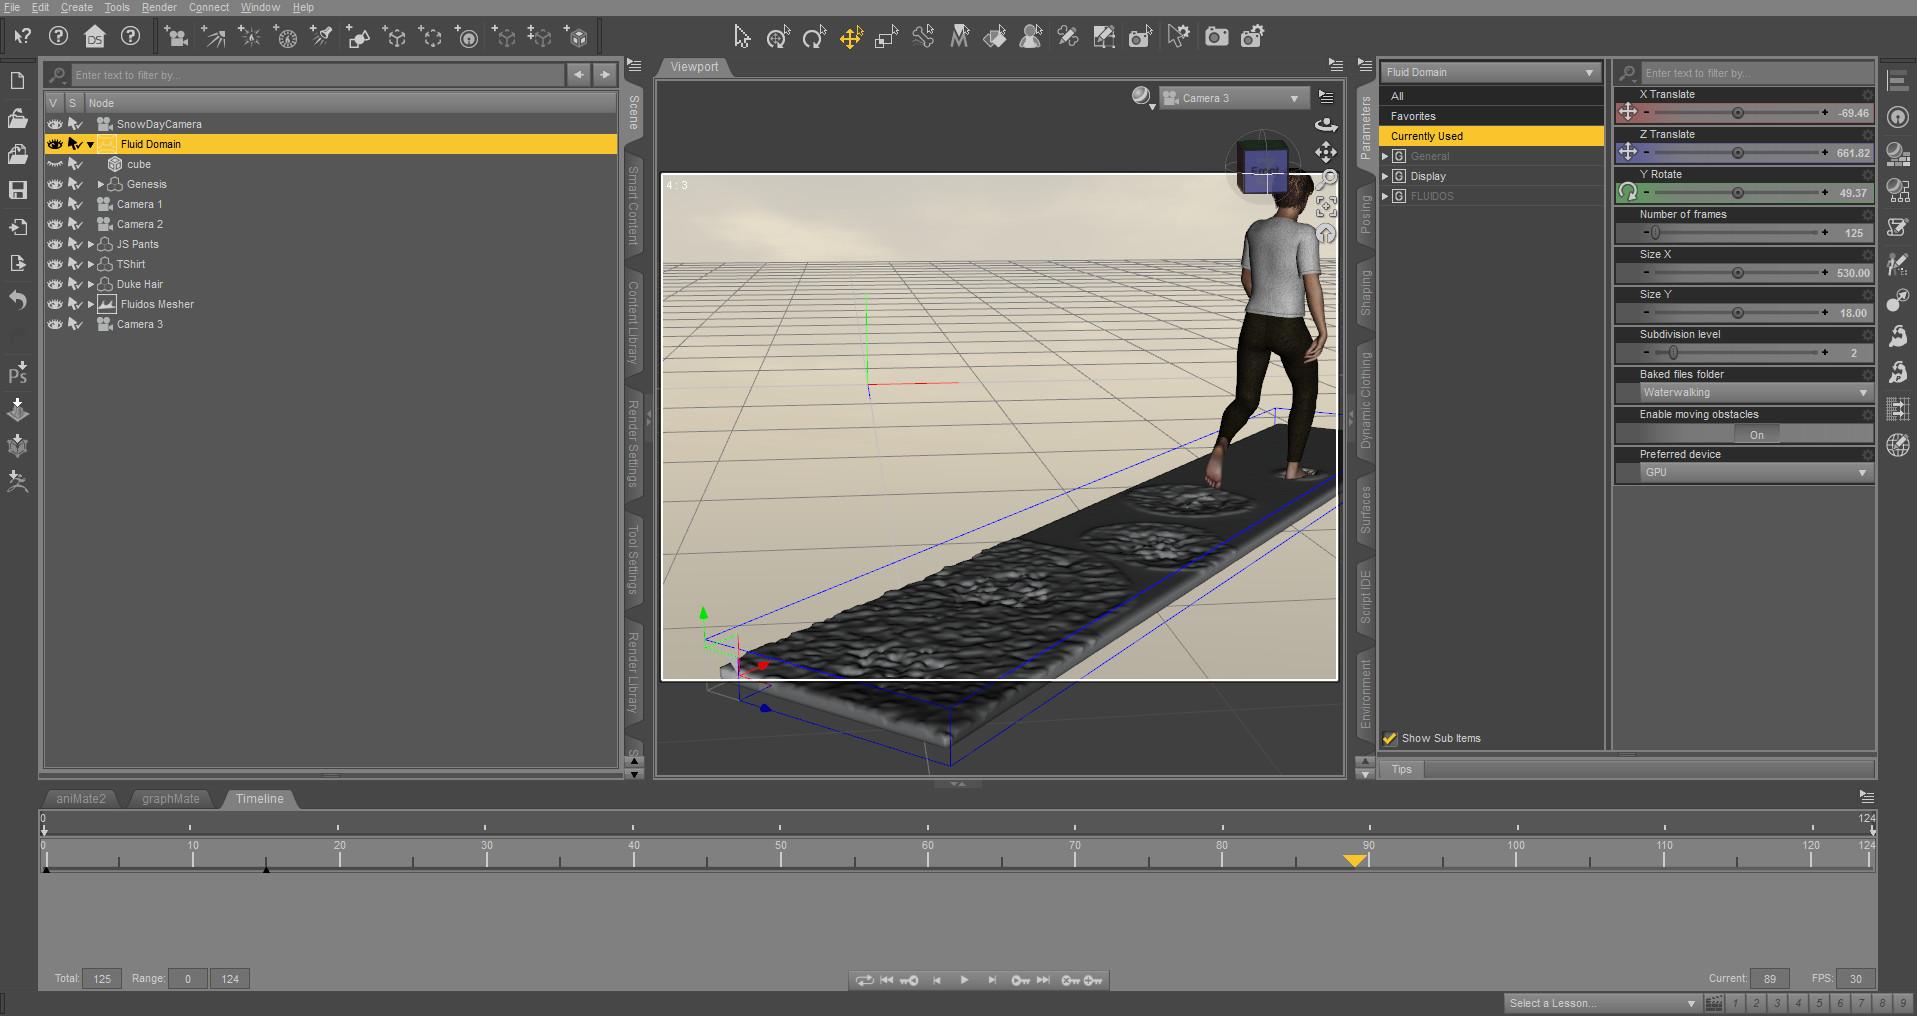Screen dimensions: 1917x1016
Task: Select the Node Selection arrow tool
Action: coord(741,38)
